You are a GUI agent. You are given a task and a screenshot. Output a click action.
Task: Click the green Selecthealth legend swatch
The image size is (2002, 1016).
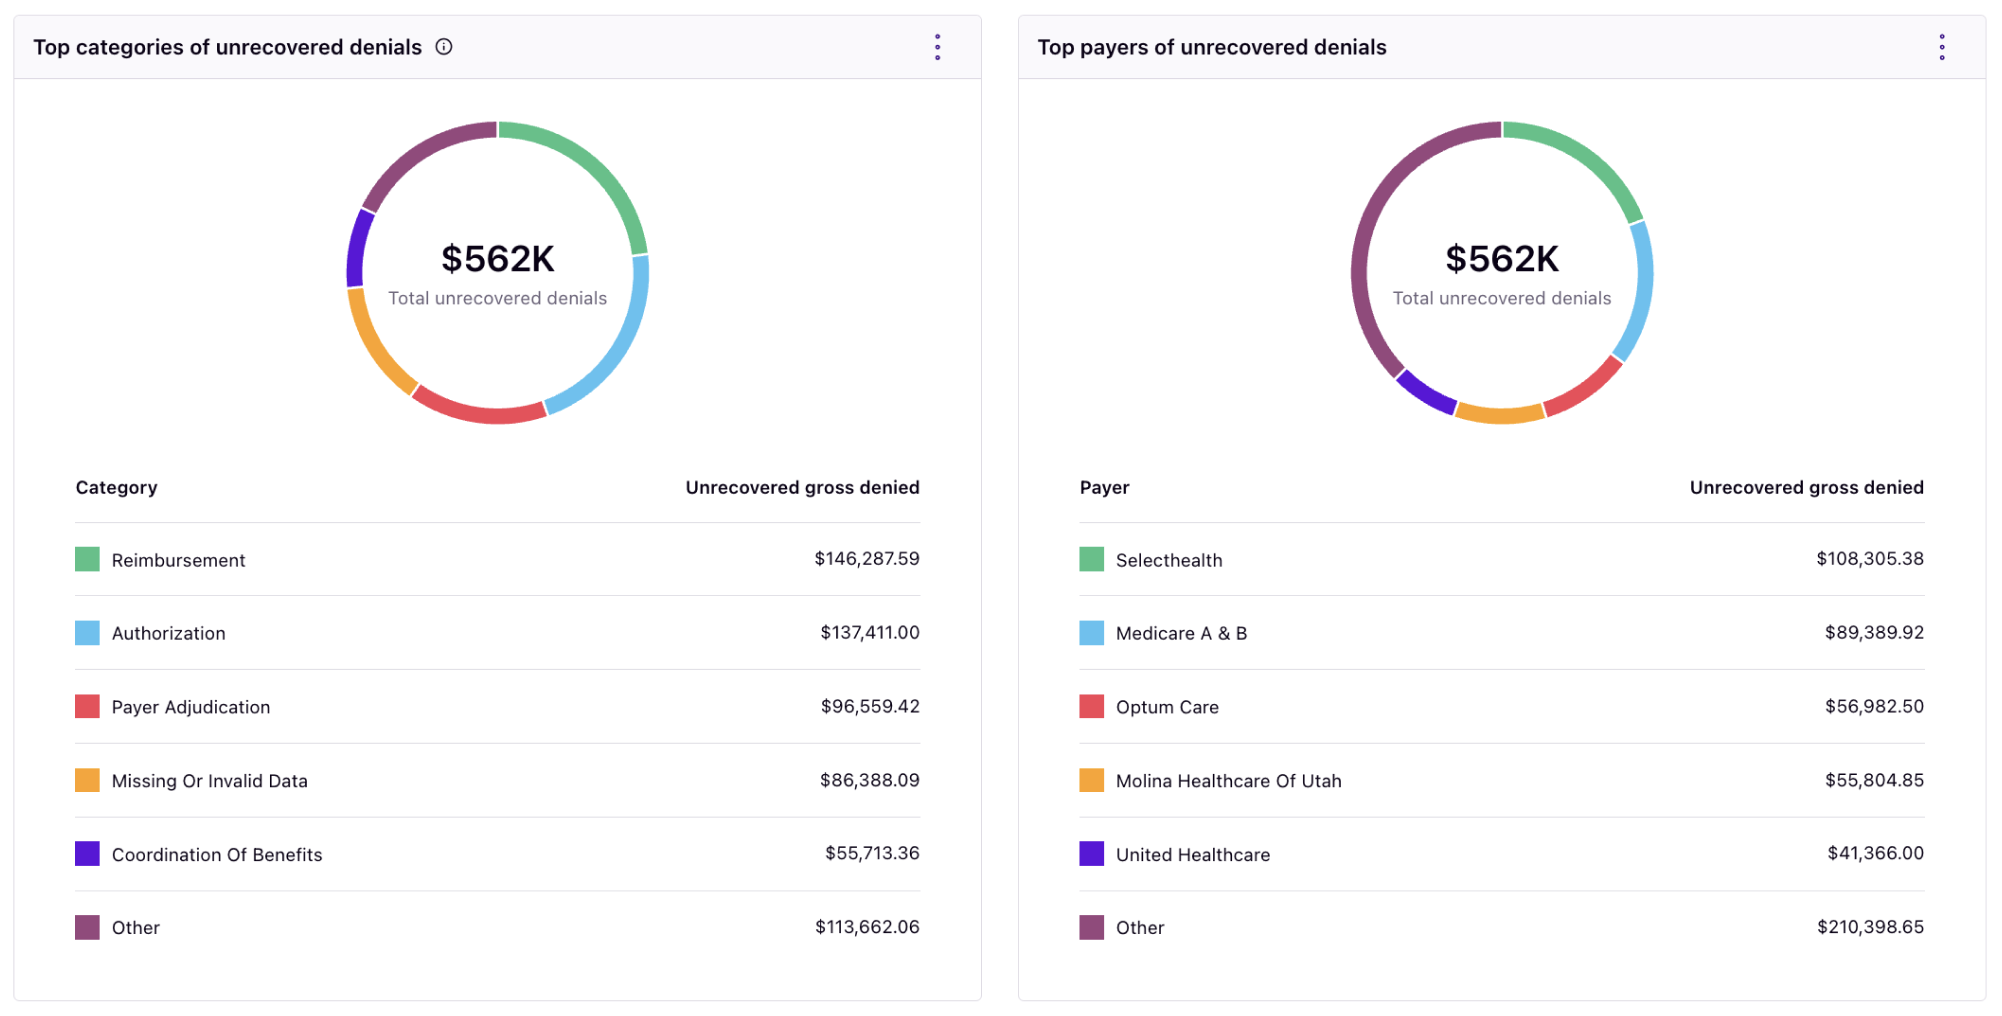coord(1091,559)
